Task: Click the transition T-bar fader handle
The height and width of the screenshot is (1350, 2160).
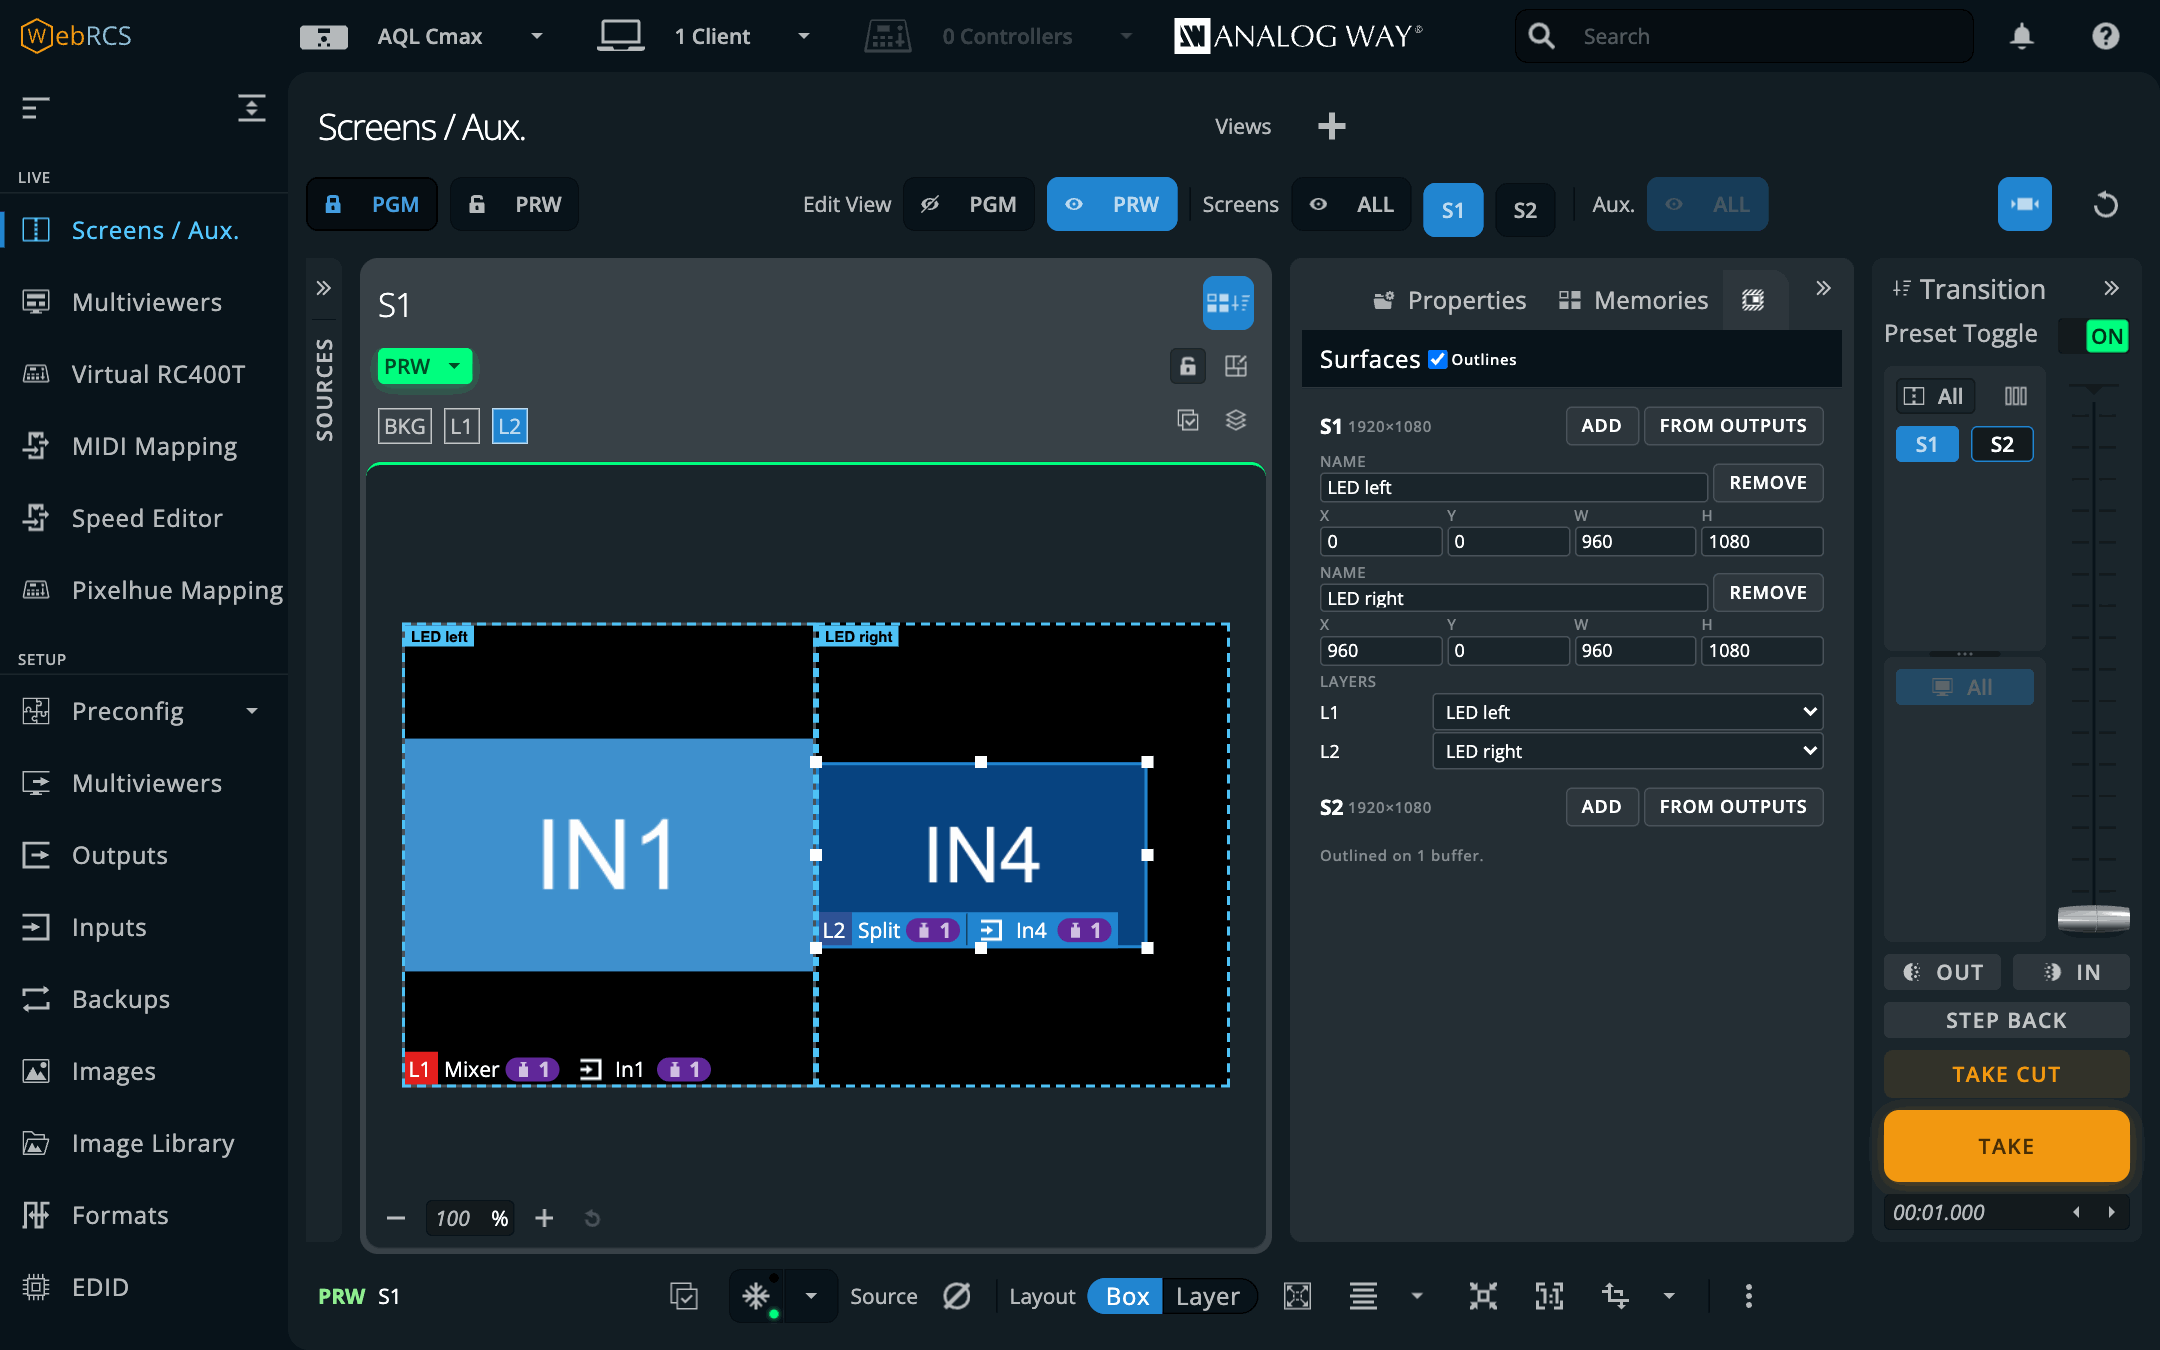Action: (2094, 917)
